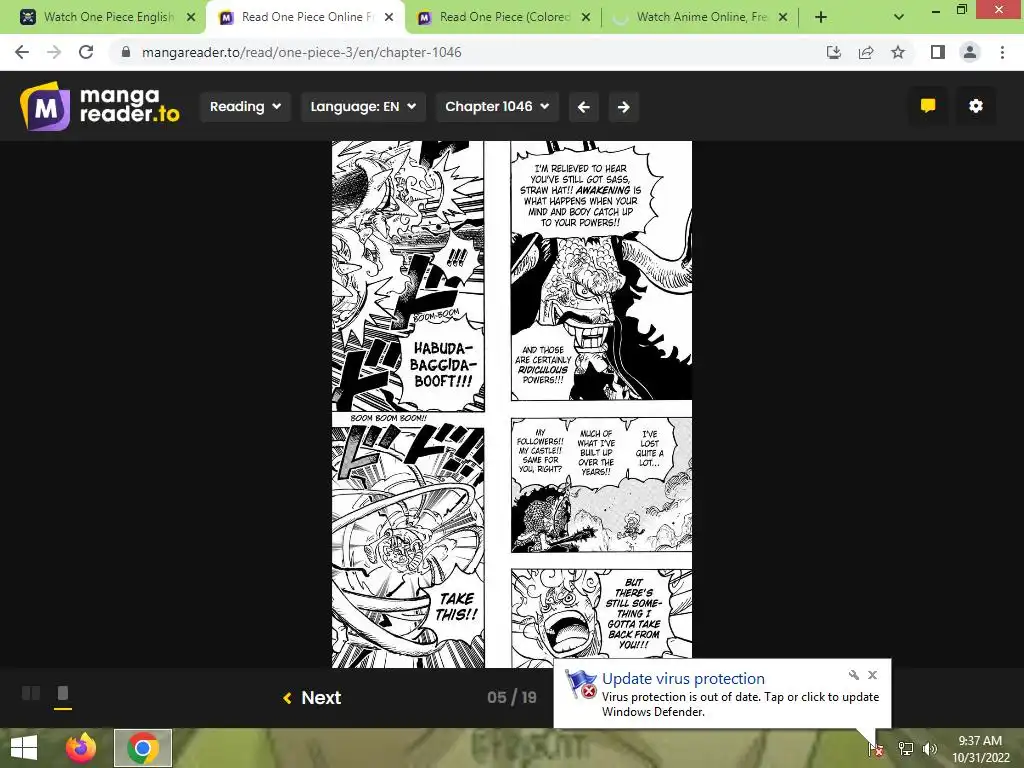1024x768 pixels.
Task: Switch to single-page view icon
Action: pos(63,693)
